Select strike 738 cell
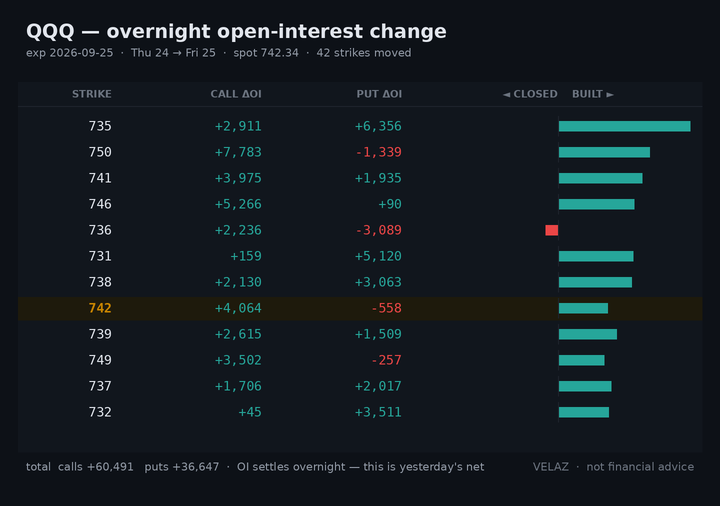 pyautogui.click(x=100, y=282)
